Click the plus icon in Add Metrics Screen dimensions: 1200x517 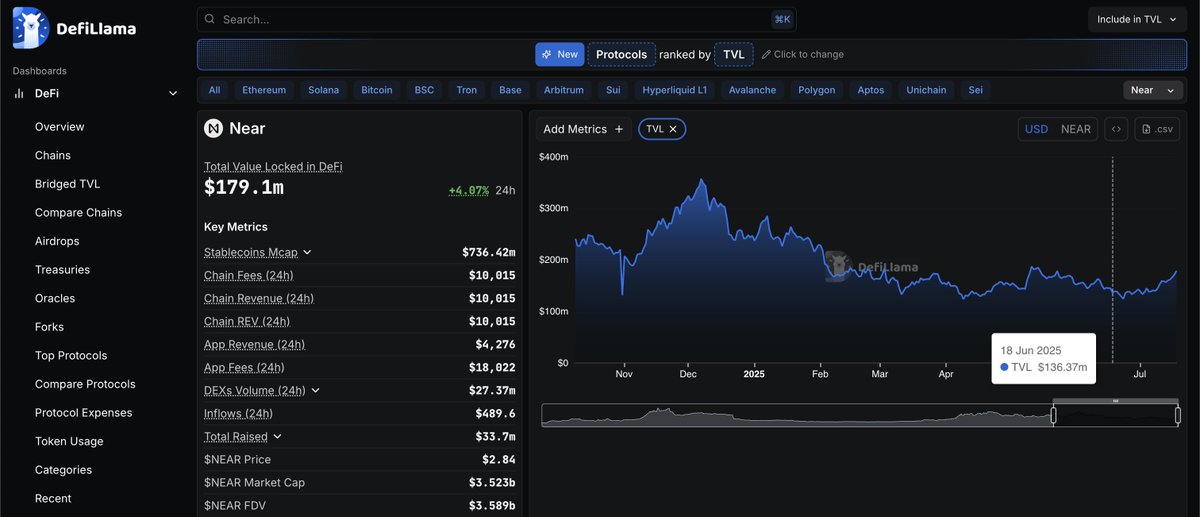pos(619,129)
